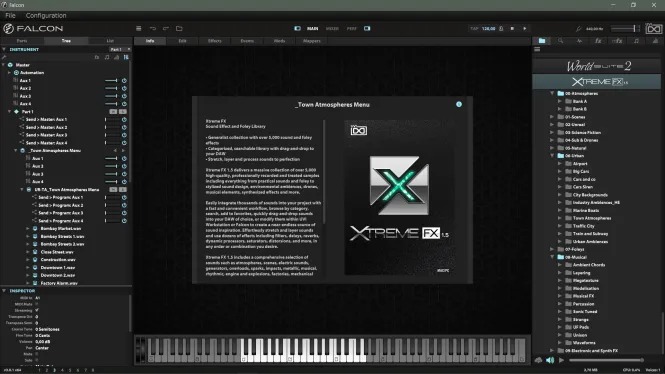
Task: Collapse the Master tree node
Action: (3, 65)
